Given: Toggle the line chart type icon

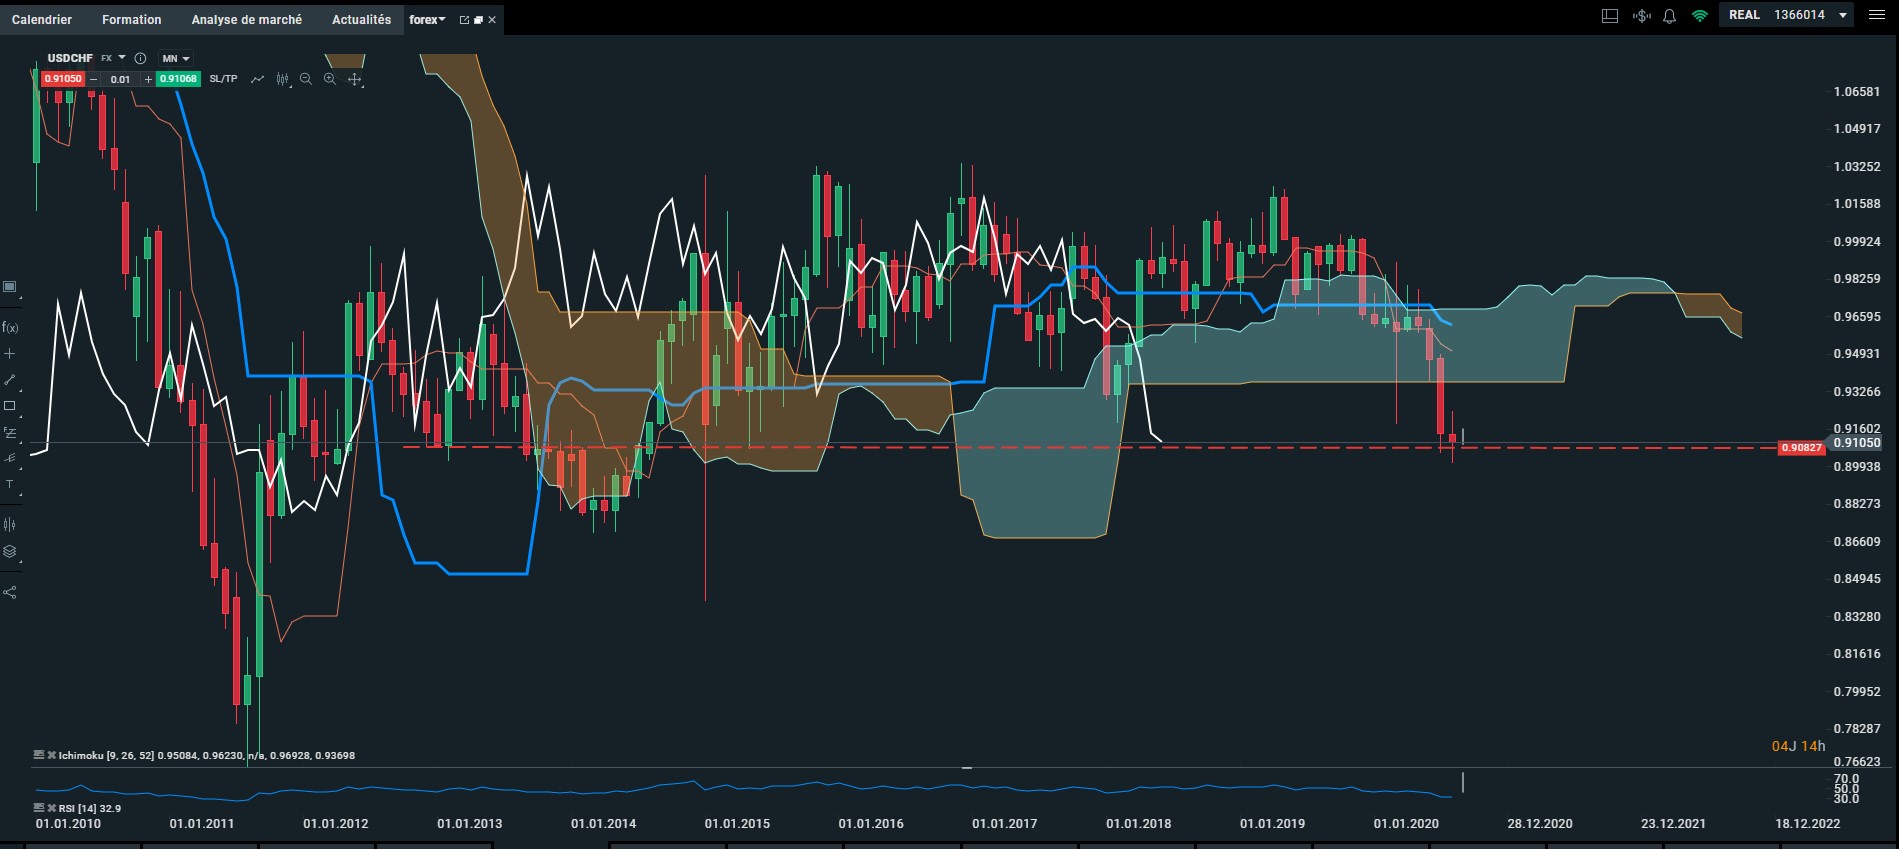Looking at the screenshot, I should pos(257,79).
